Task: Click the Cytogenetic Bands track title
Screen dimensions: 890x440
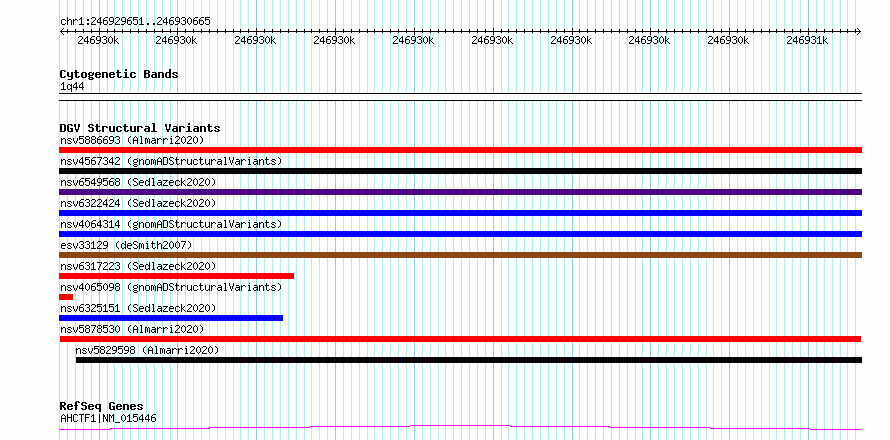Action: [119, 74]
